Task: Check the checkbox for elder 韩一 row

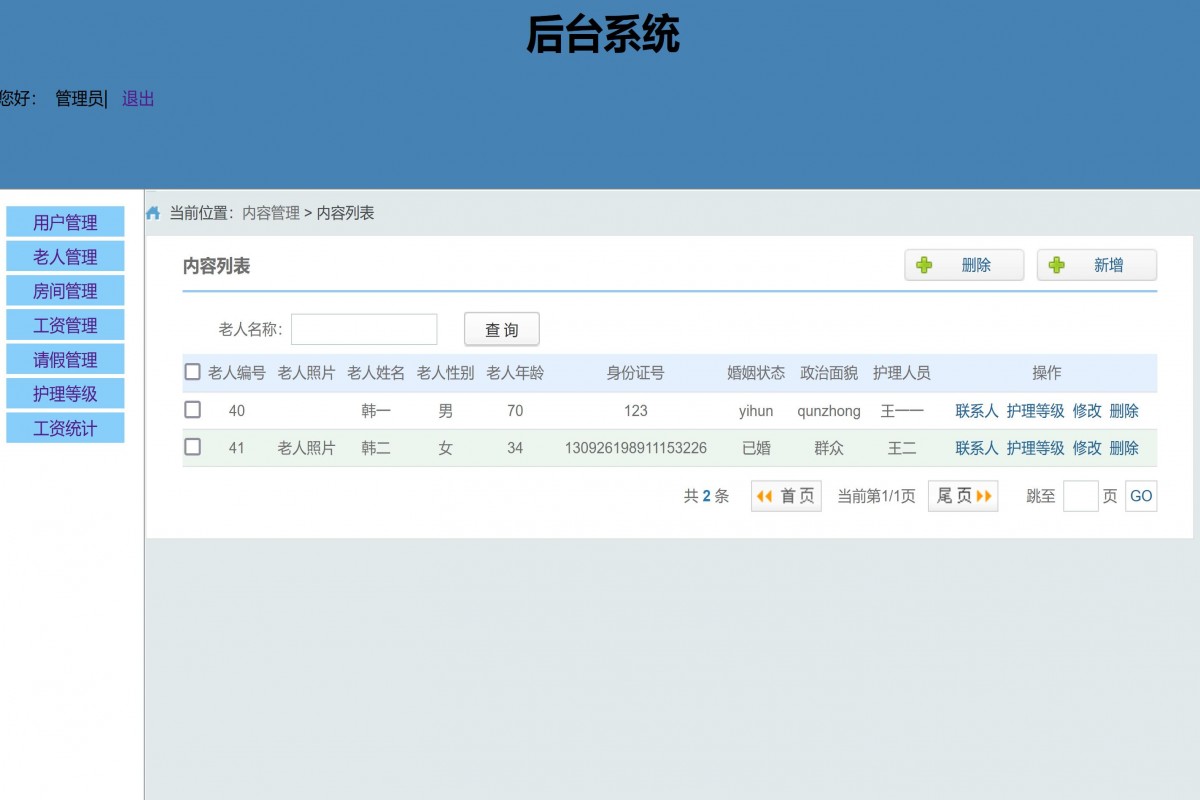Action: [x=192, y=410]
